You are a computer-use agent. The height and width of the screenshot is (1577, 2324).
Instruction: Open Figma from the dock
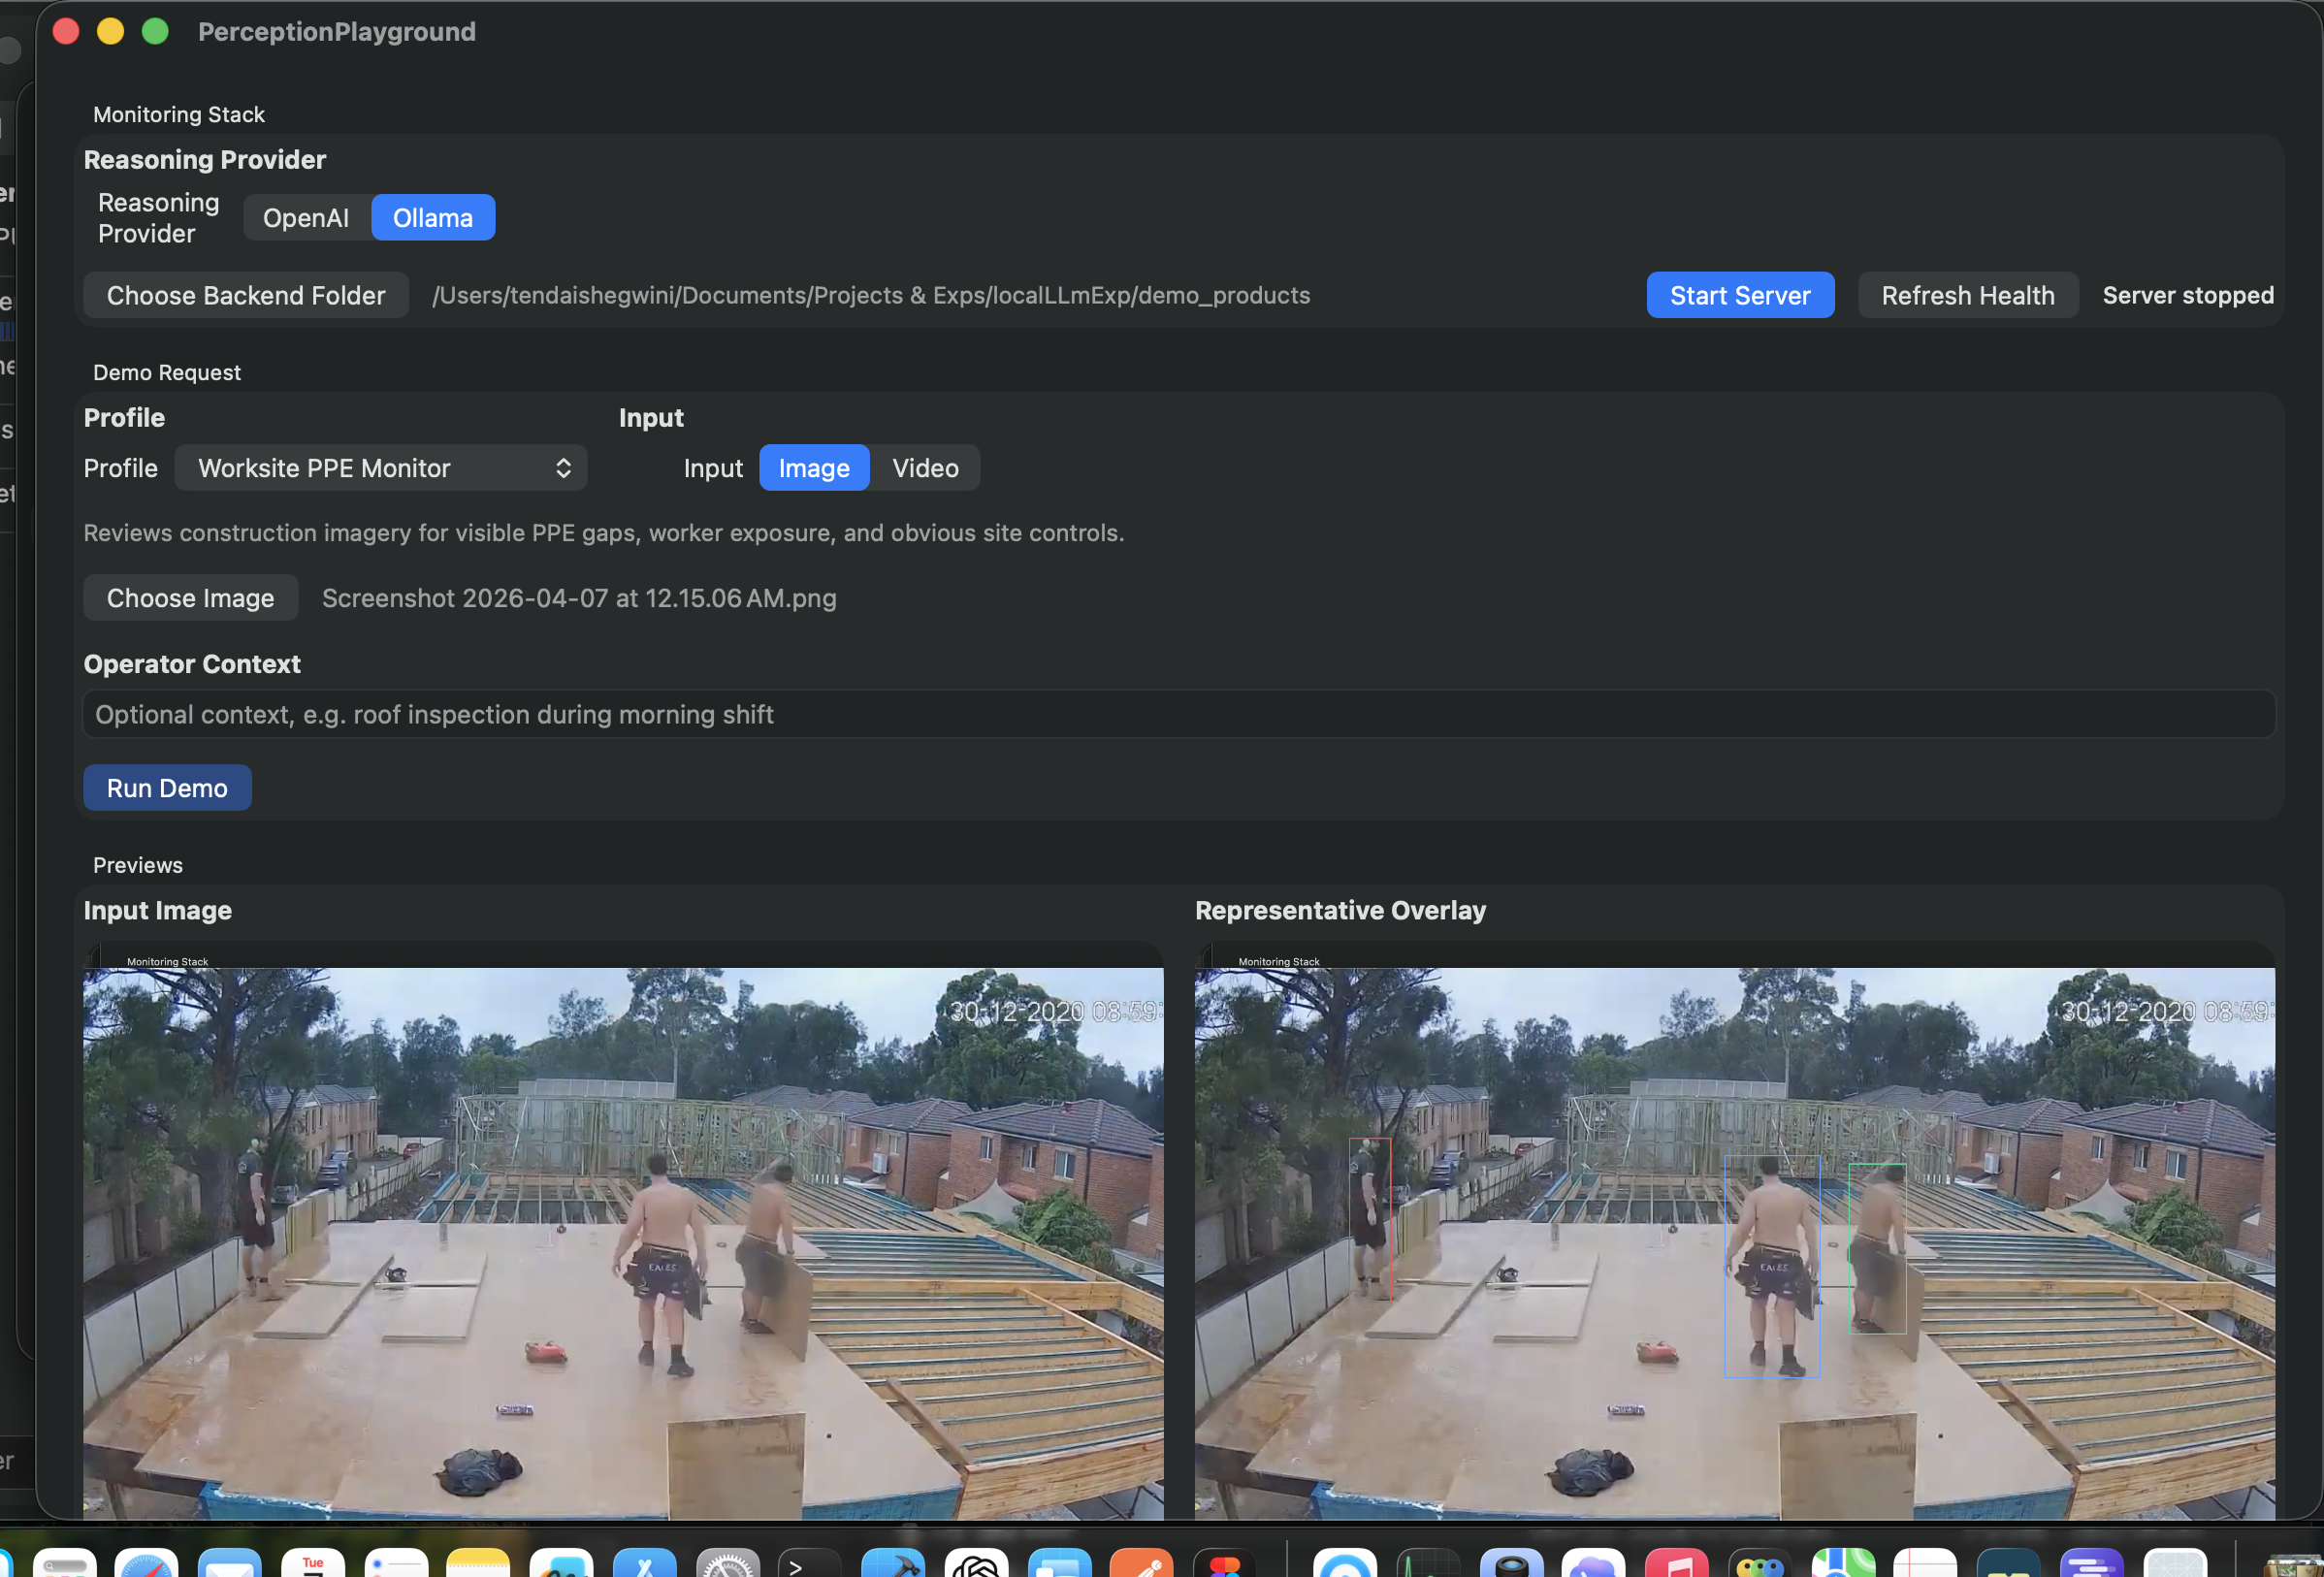(1225, 1564)
